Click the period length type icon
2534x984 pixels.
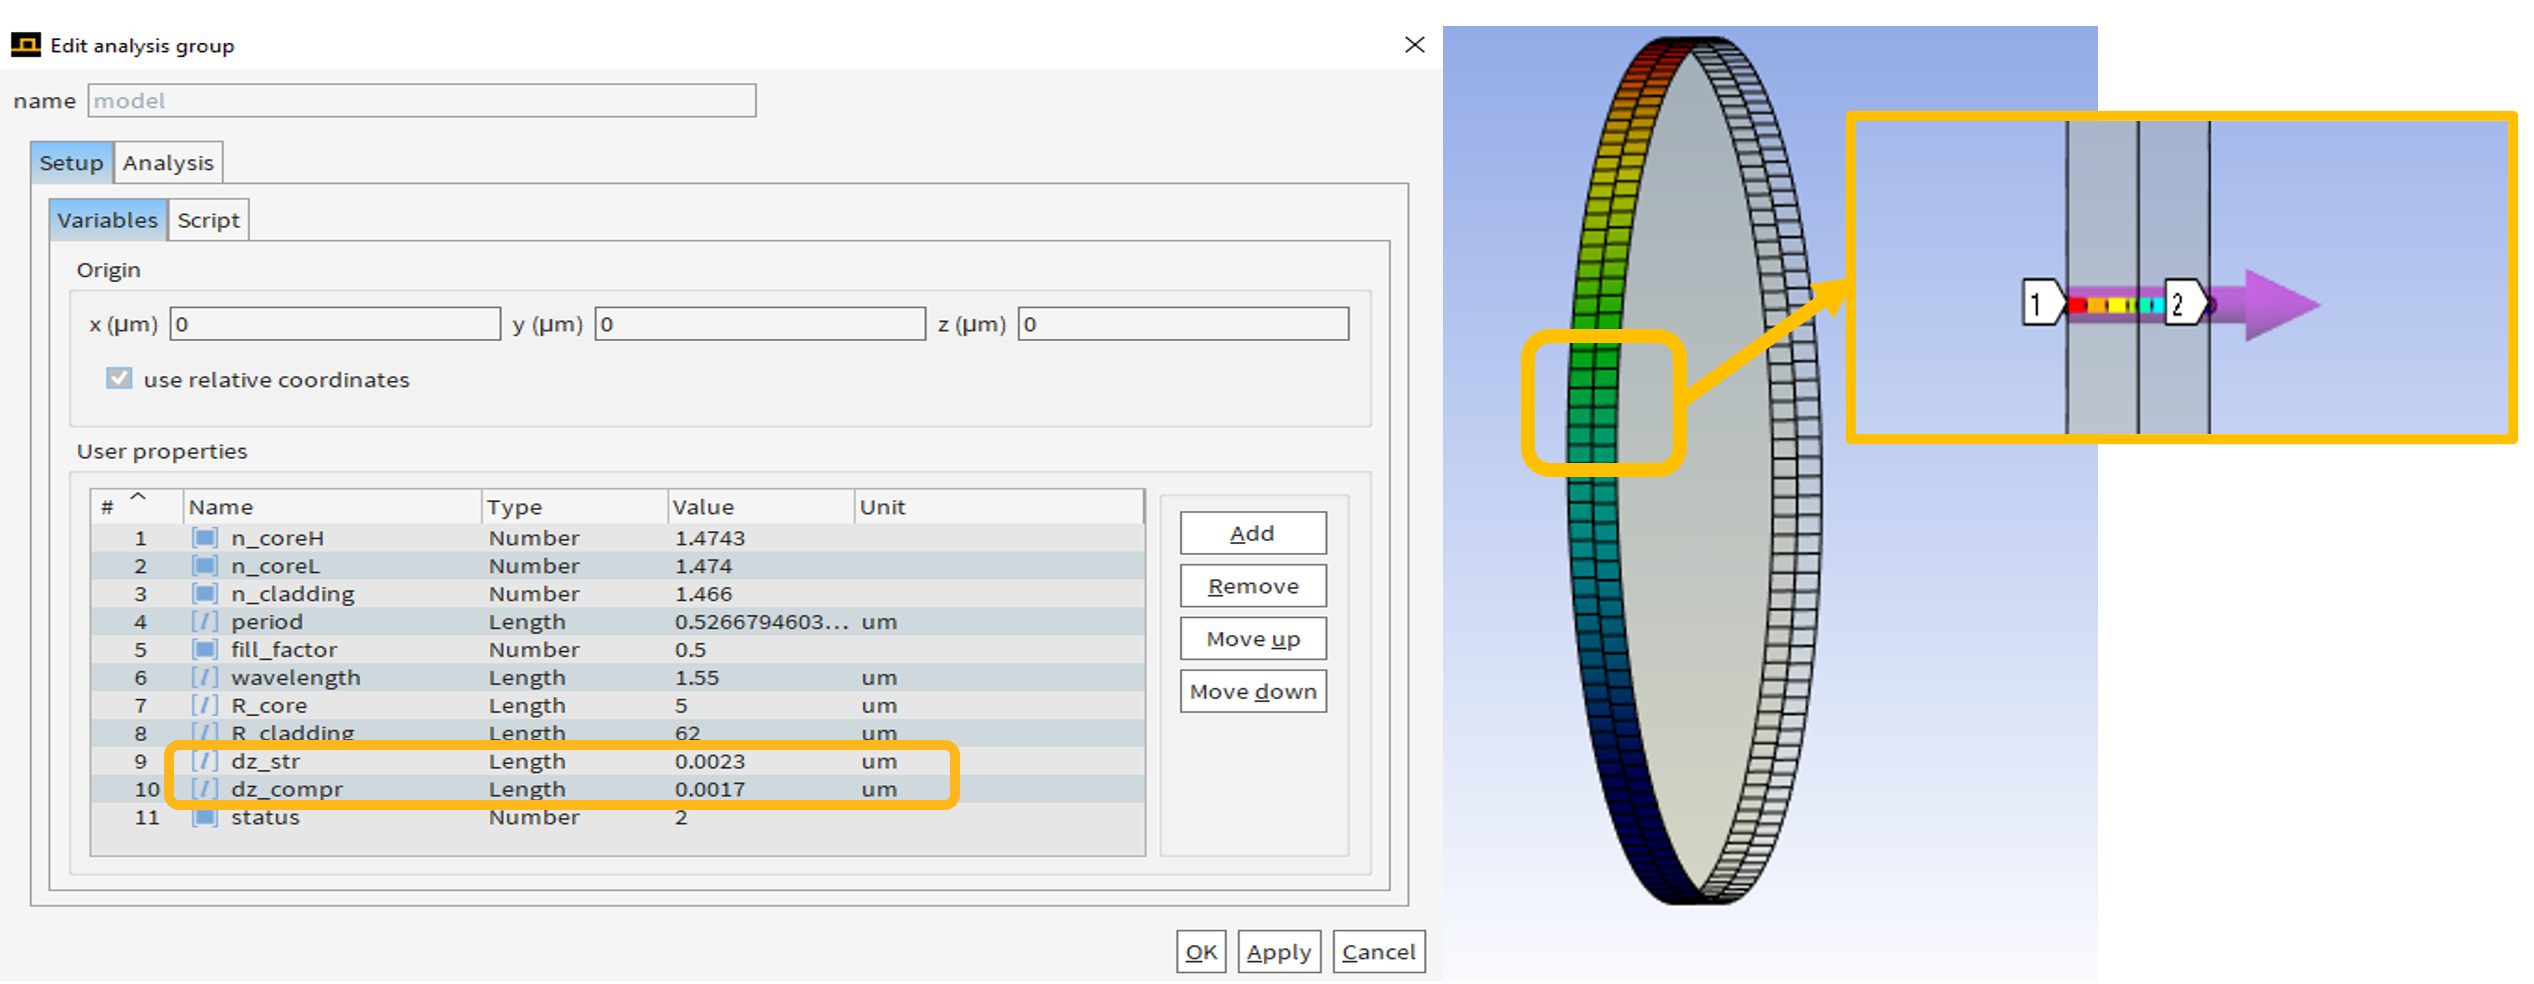(205, 622)
